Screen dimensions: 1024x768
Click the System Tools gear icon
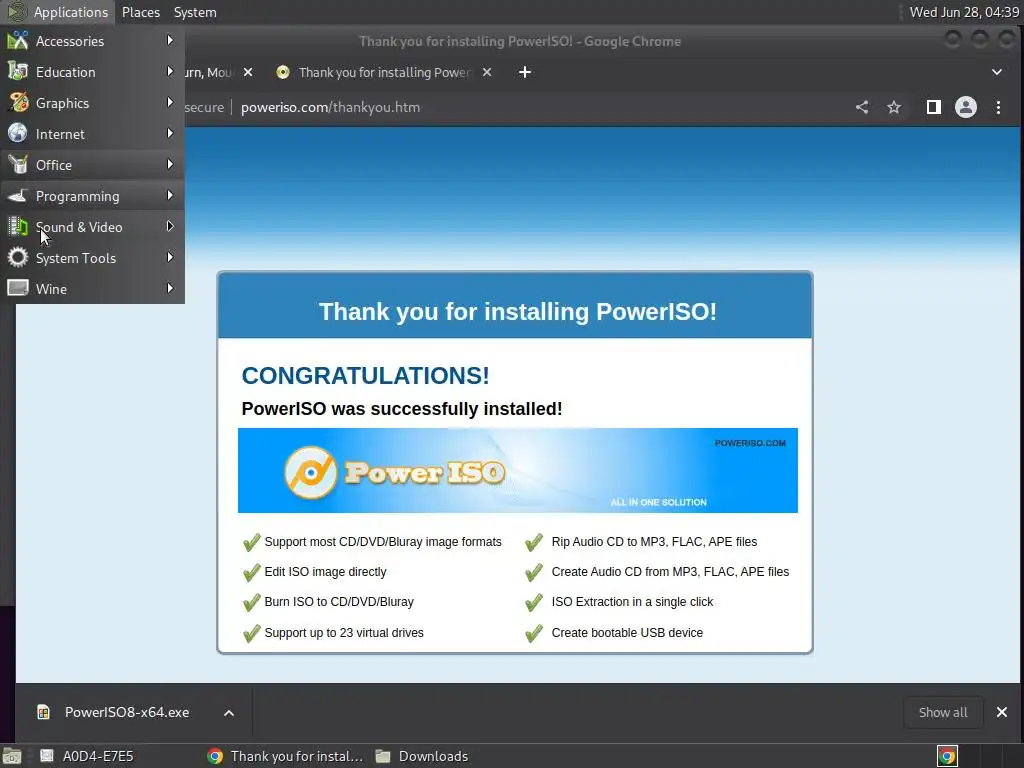[x=18, y=257]
